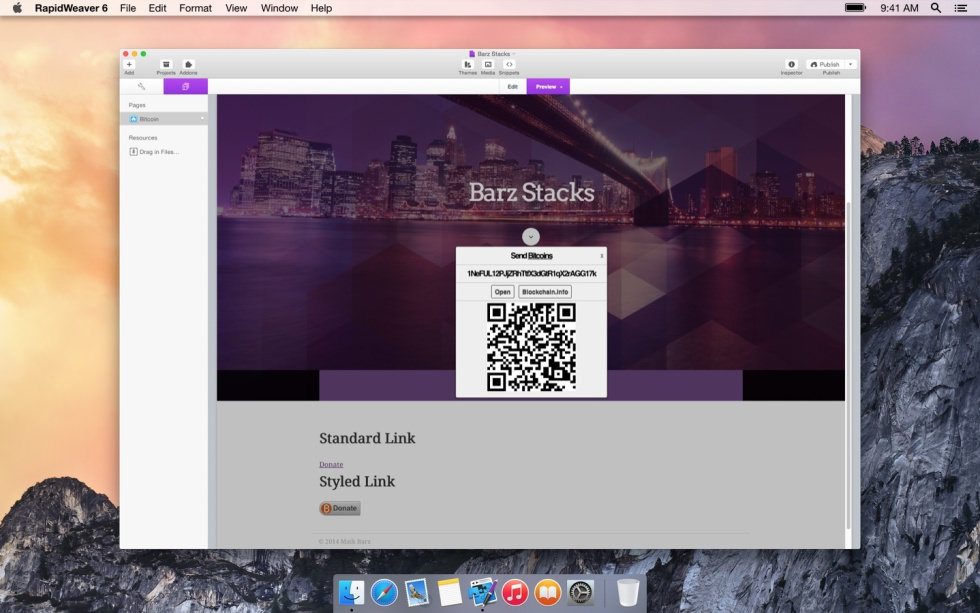
Task: Open the RapidWeaver 6 menu
Action: click(71, 8)
